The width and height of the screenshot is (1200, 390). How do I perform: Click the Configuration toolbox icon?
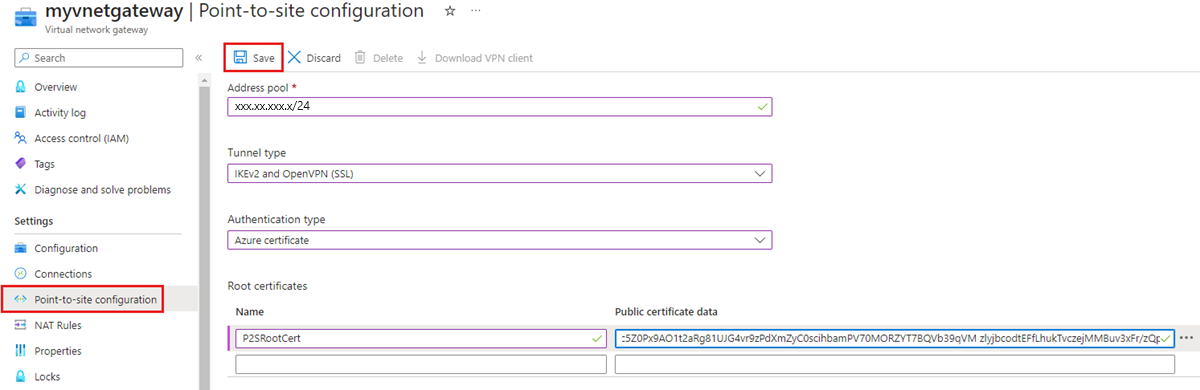[21, 248]
